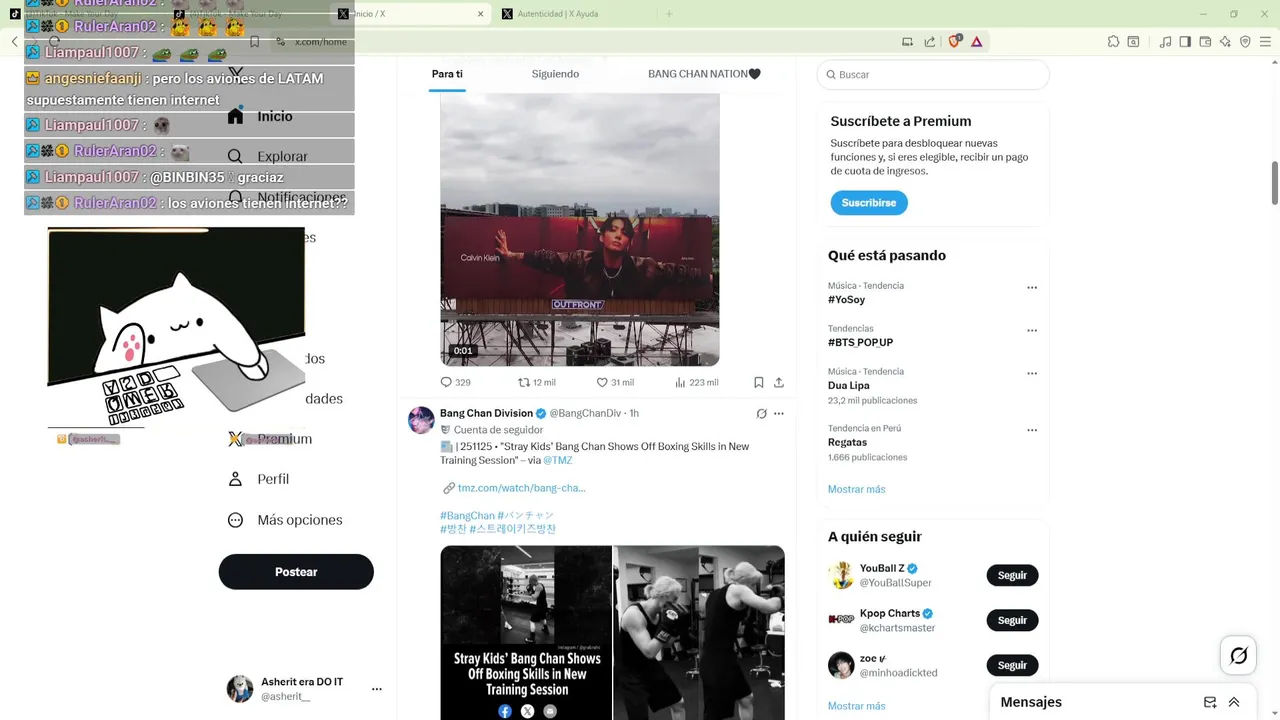
Task: Follow the zoe account
Action: [x=1012, y=666]
